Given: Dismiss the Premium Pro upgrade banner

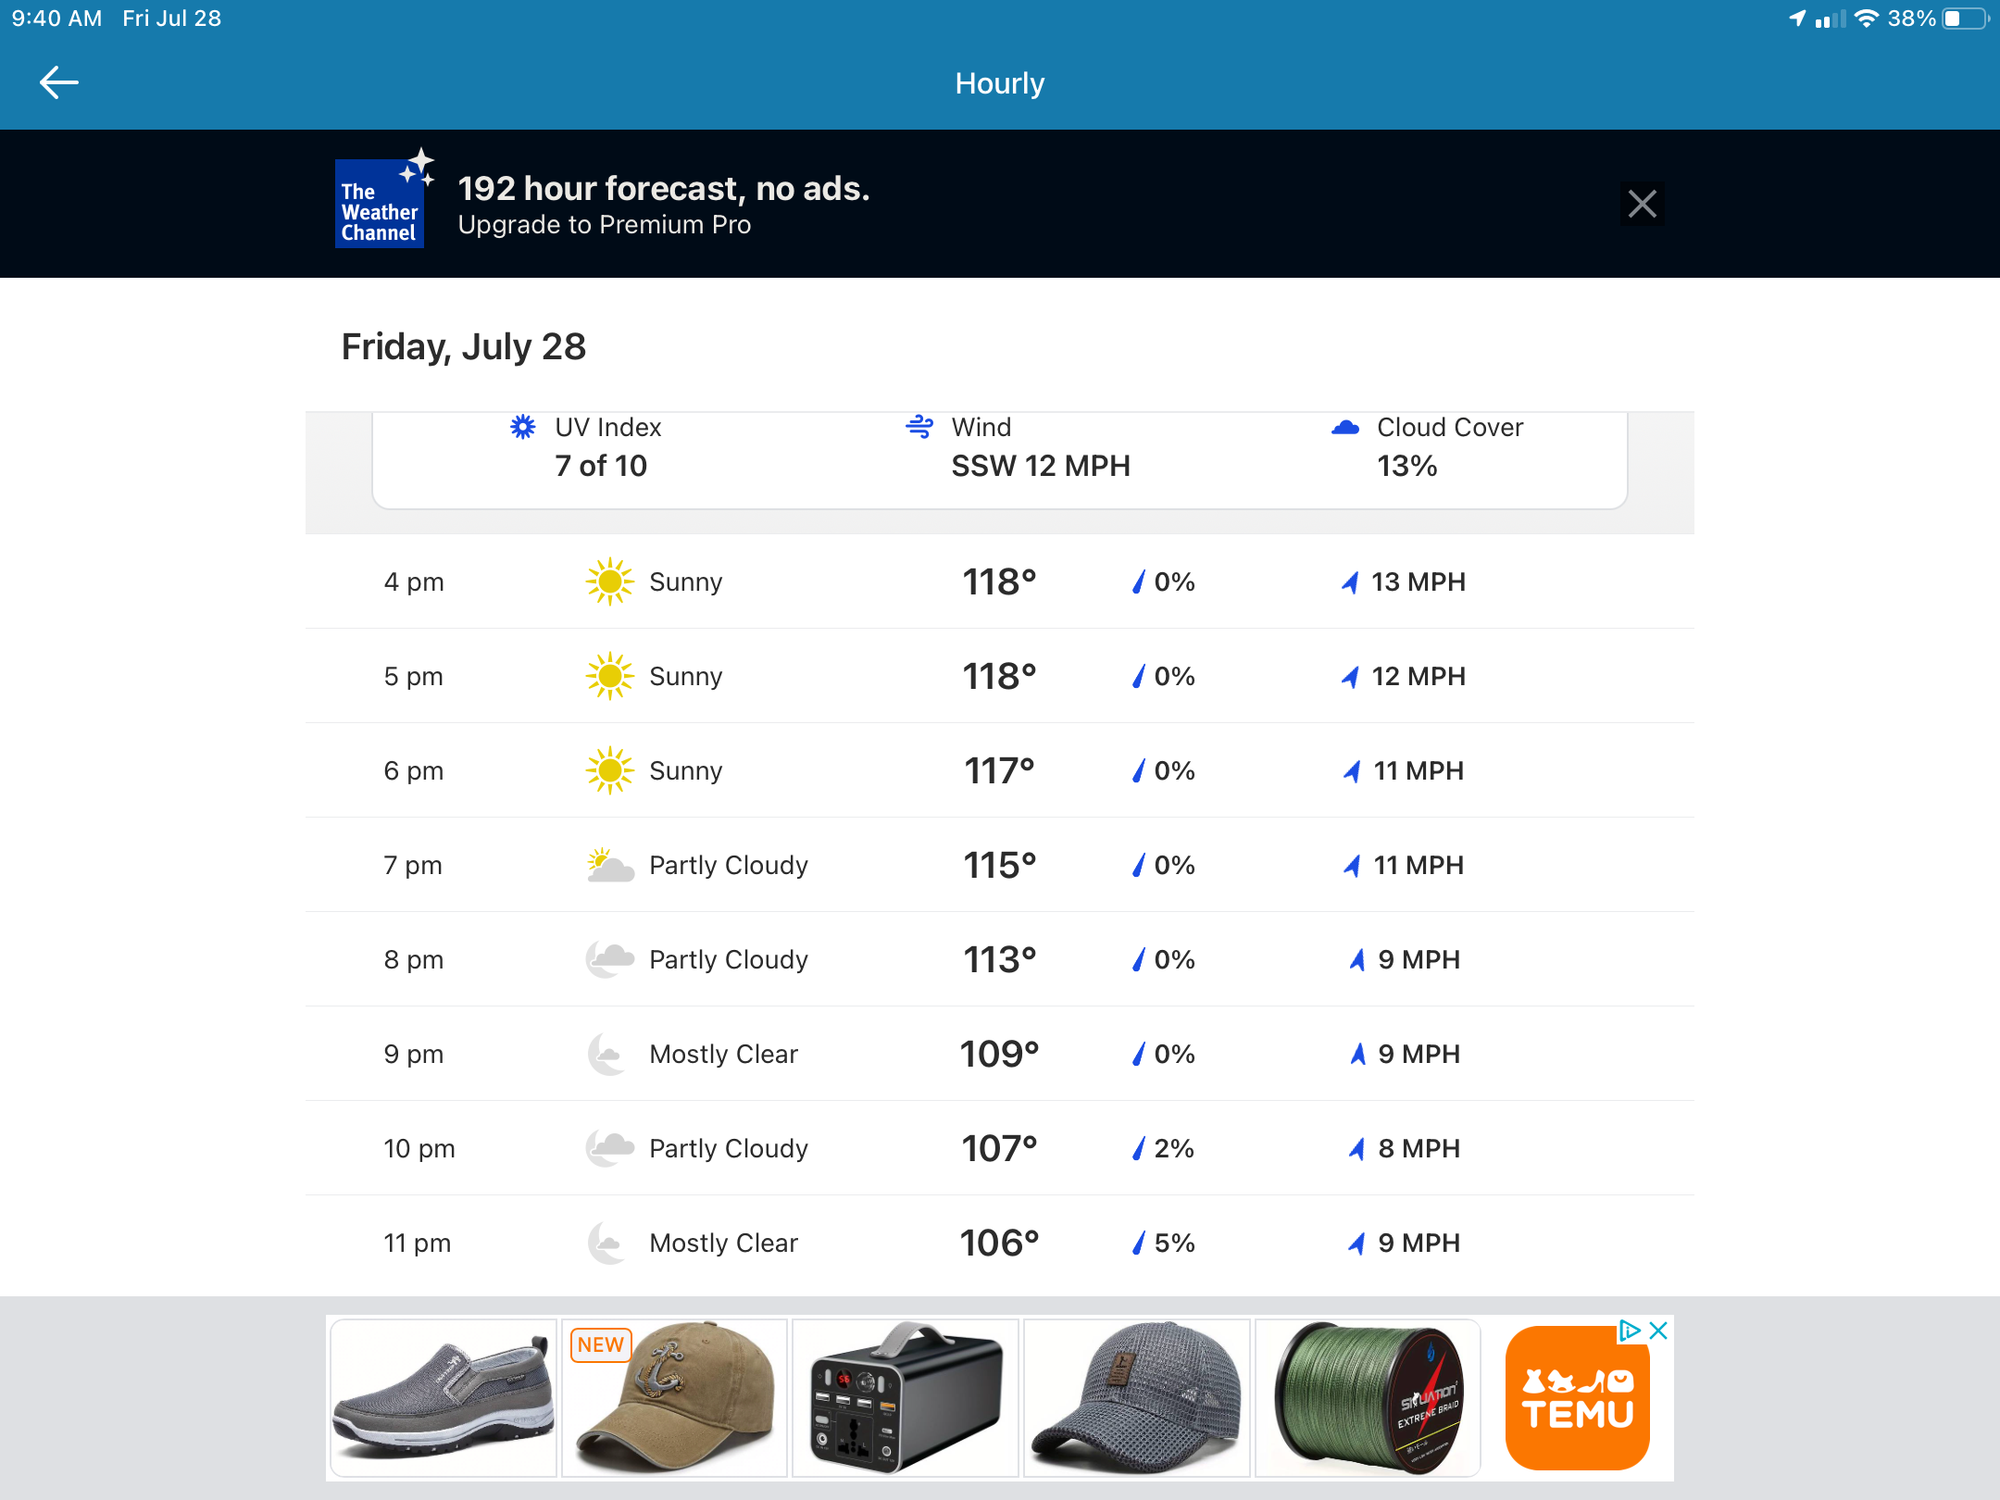Looking at the screenshot, I should coord(1641,204).
